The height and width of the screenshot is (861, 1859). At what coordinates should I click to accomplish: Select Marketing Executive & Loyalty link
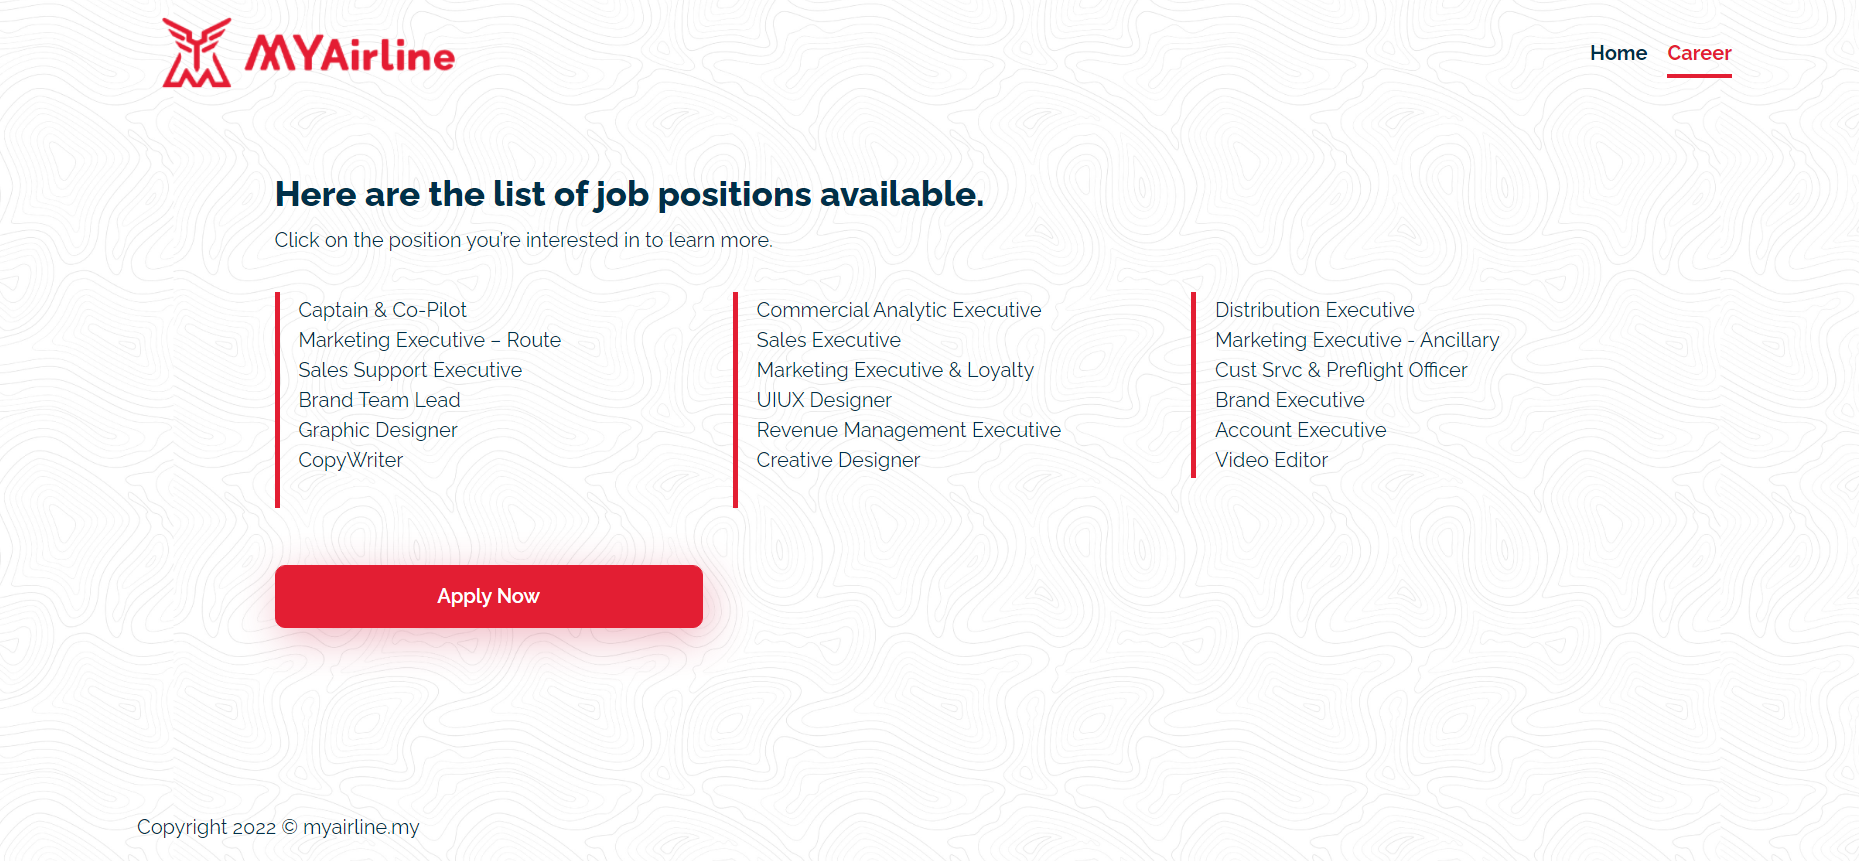[895, 370]
